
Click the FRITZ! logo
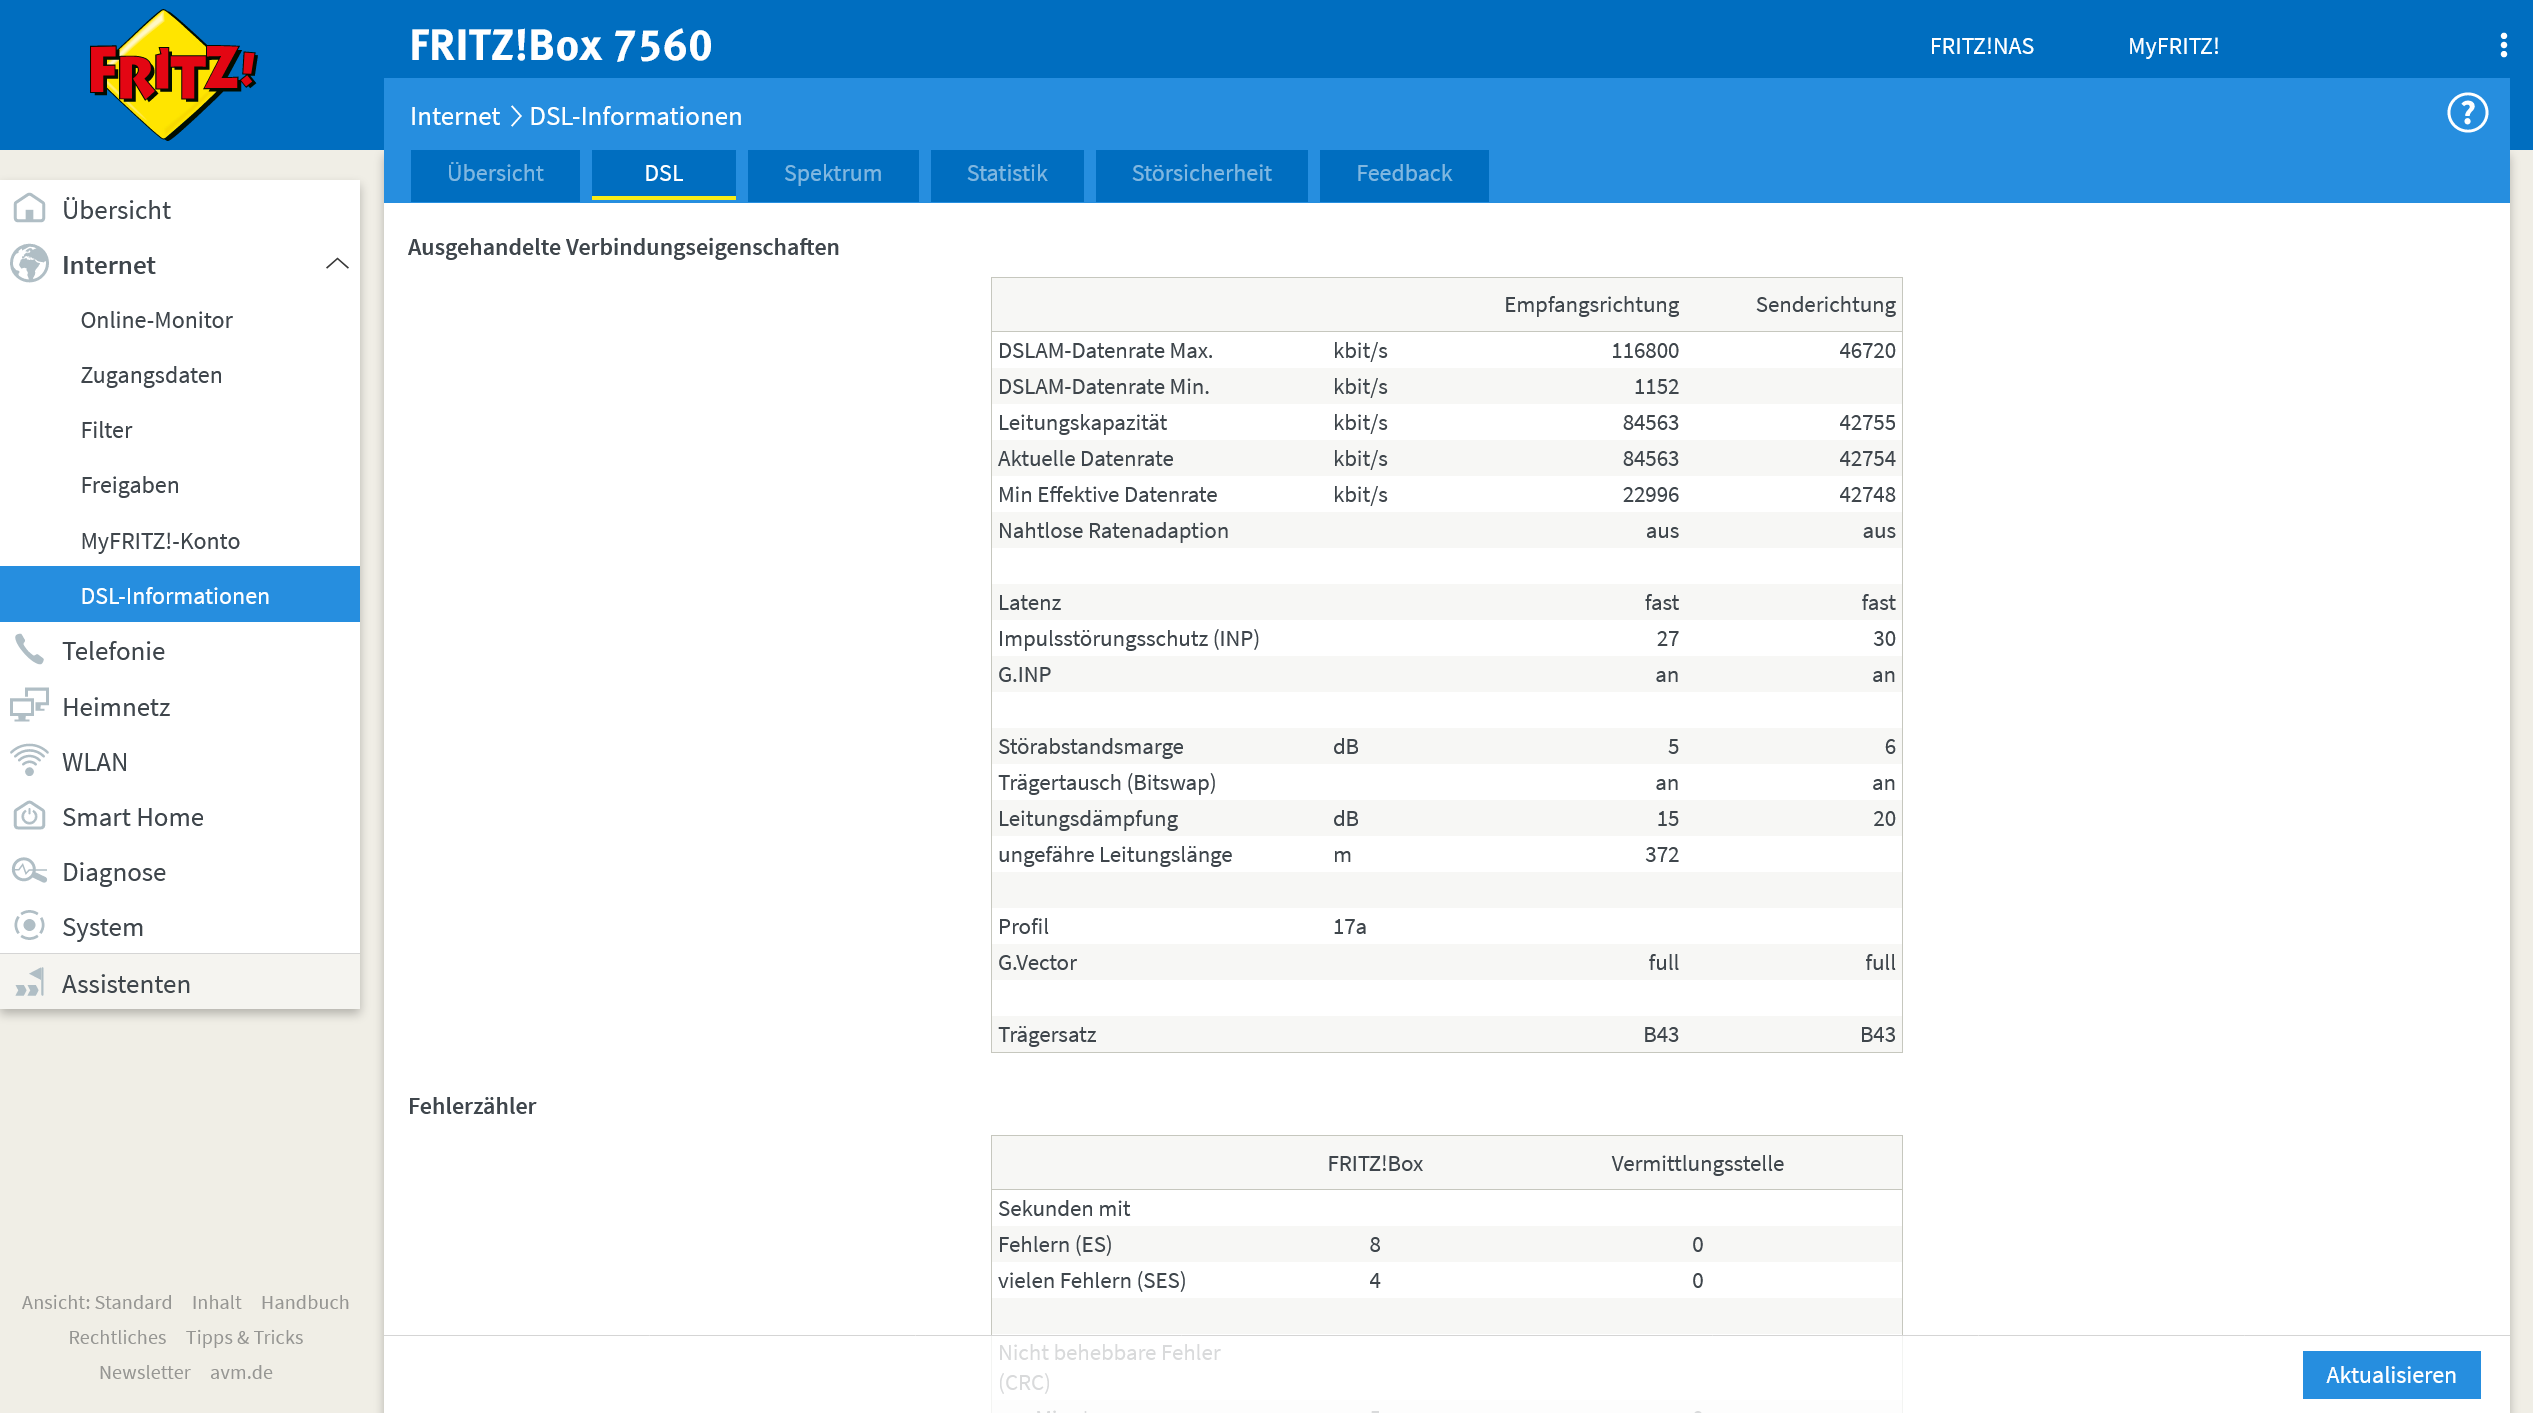172,75
